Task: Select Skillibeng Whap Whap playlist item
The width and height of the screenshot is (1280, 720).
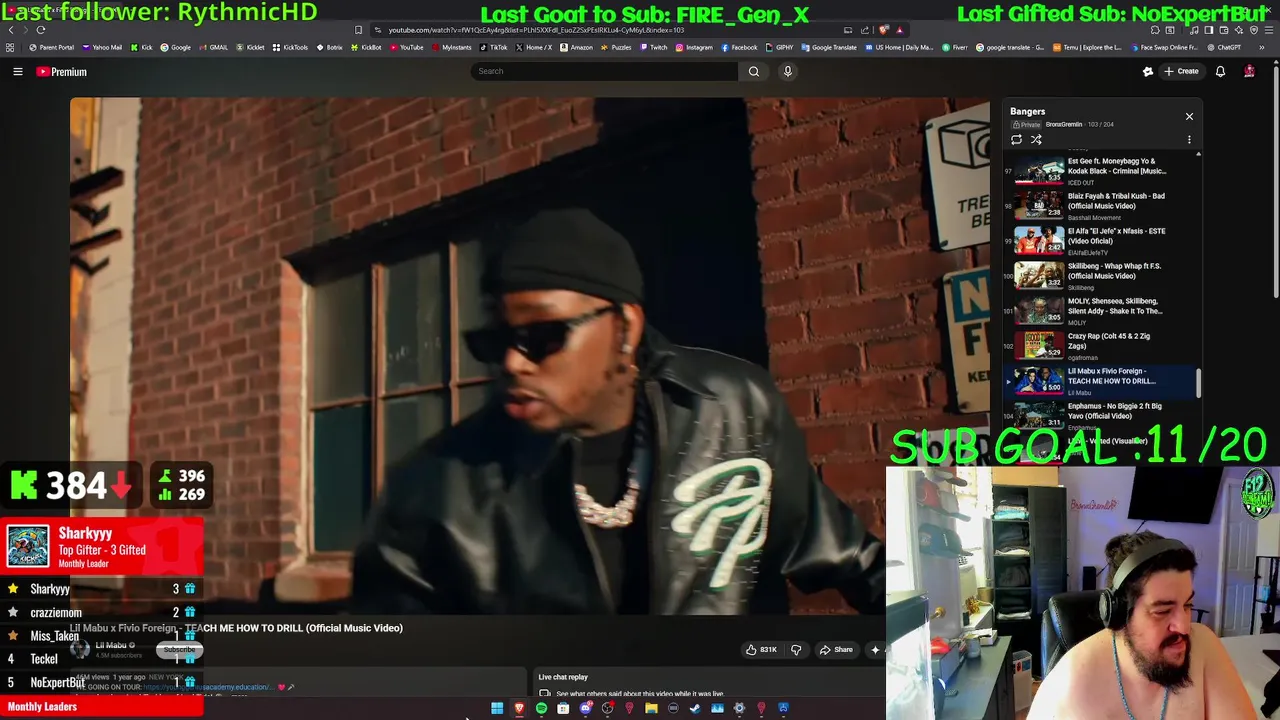Action: tap(1097, 276)
